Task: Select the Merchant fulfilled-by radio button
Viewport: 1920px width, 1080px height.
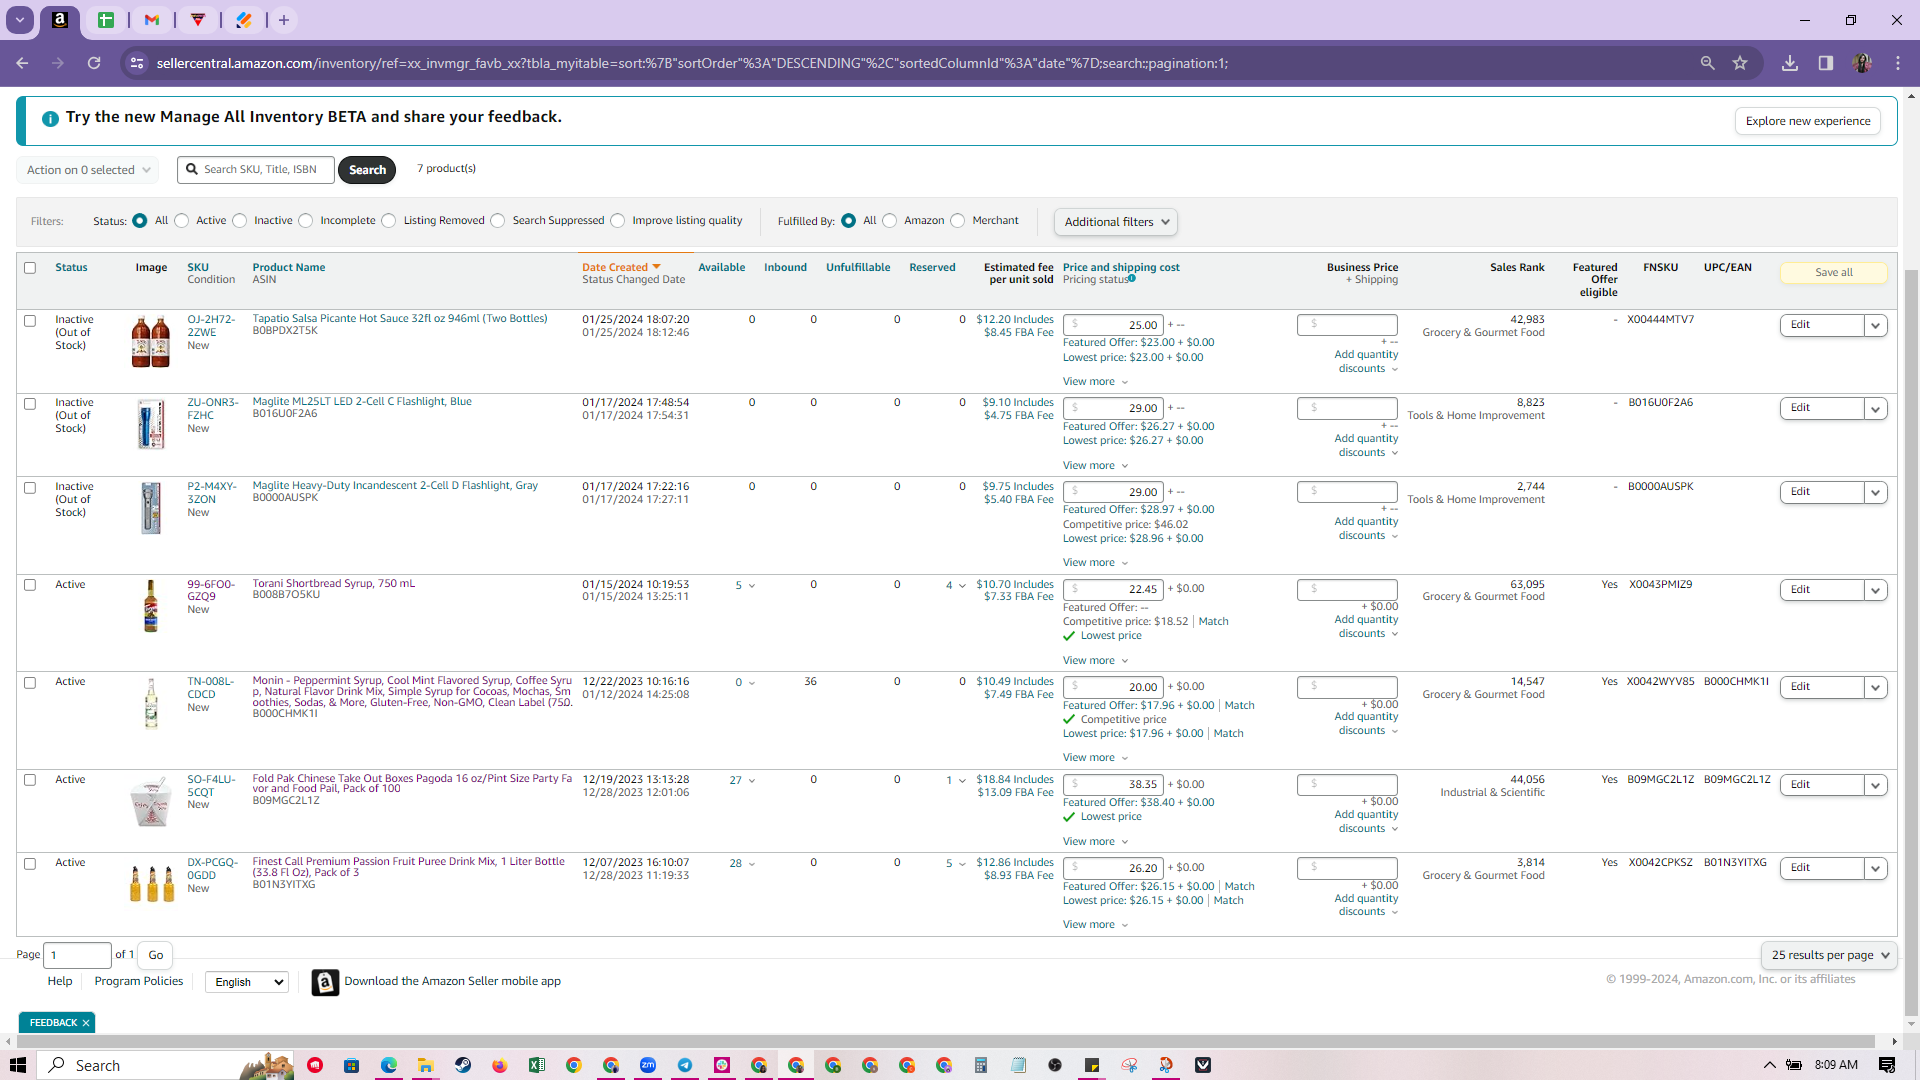Action: [x=958, y=221]
